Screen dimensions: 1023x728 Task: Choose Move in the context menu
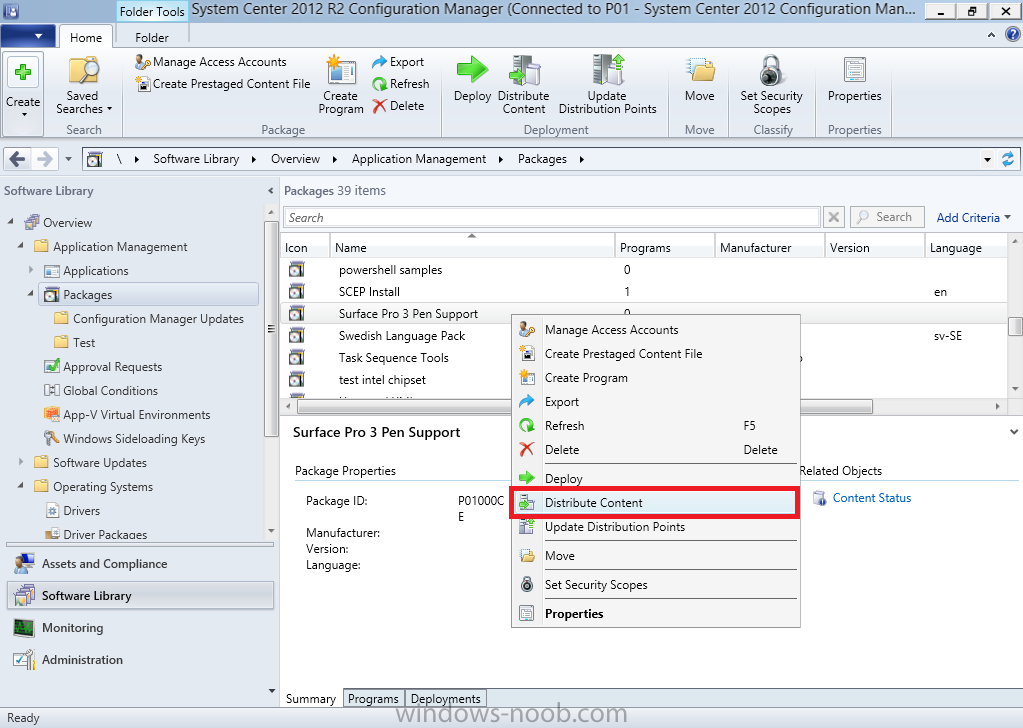655,556
